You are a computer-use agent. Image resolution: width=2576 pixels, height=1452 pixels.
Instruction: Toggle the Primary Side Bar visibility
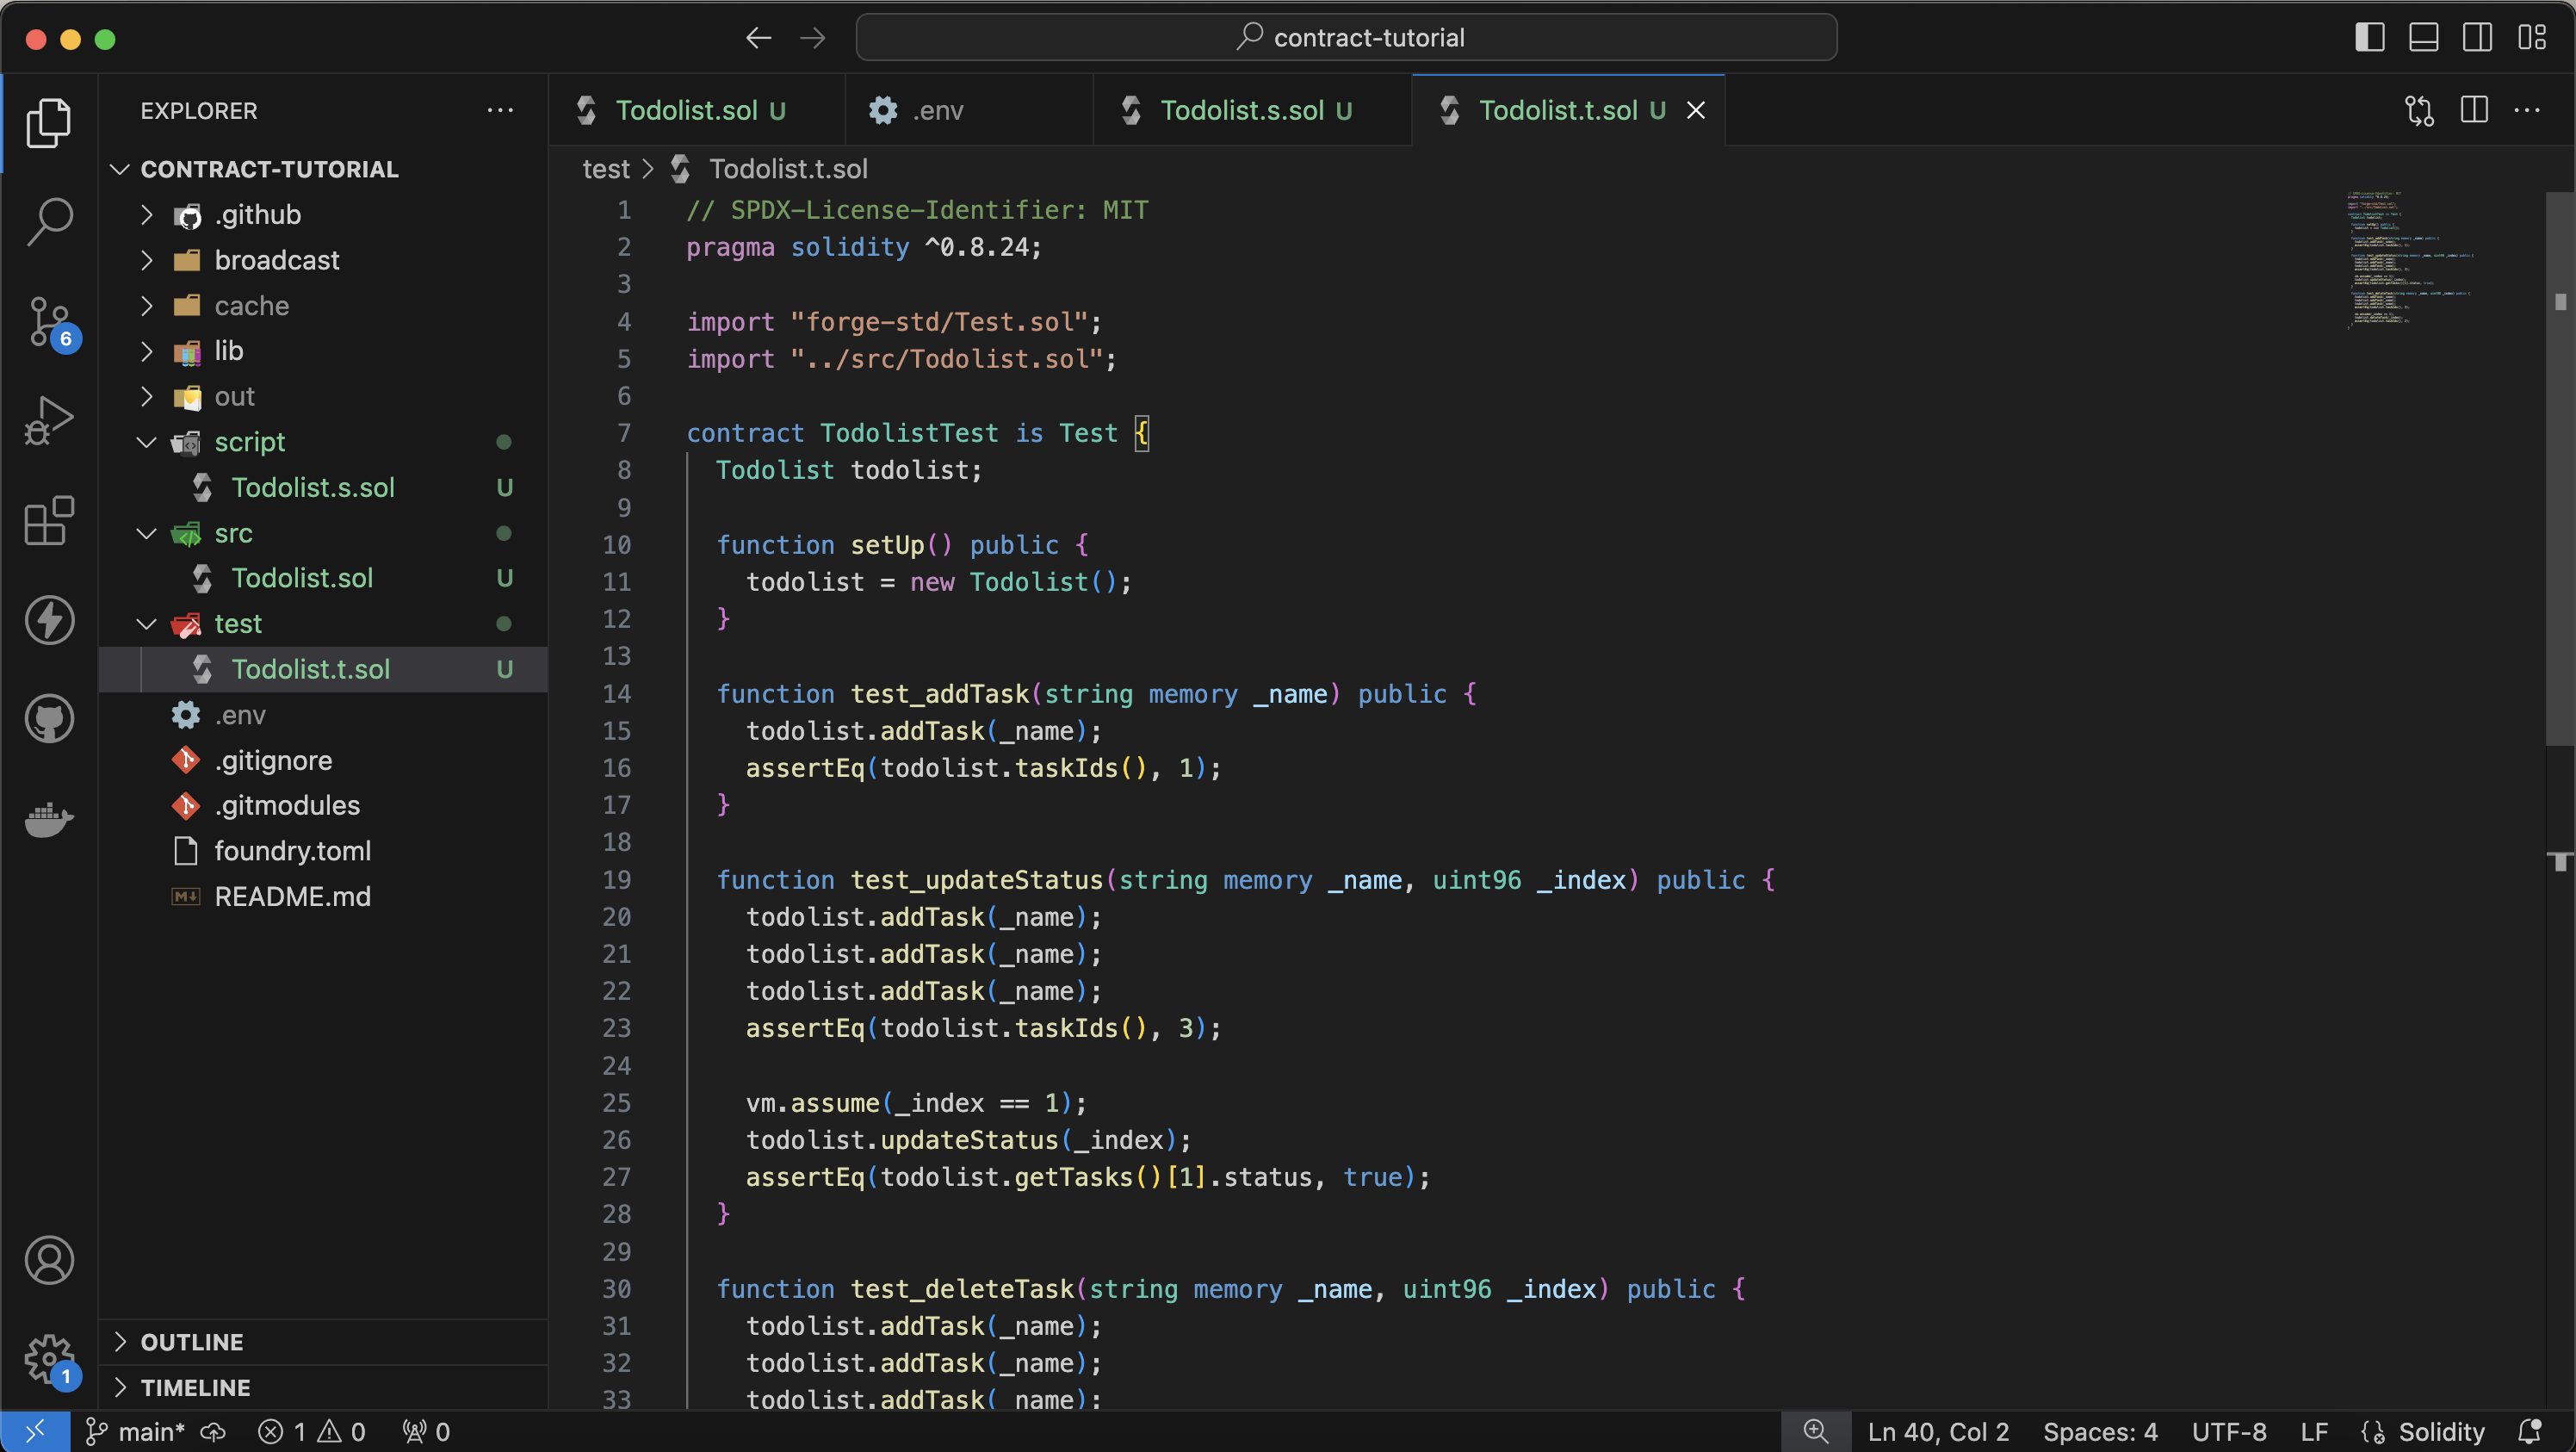click(2369, 38)
